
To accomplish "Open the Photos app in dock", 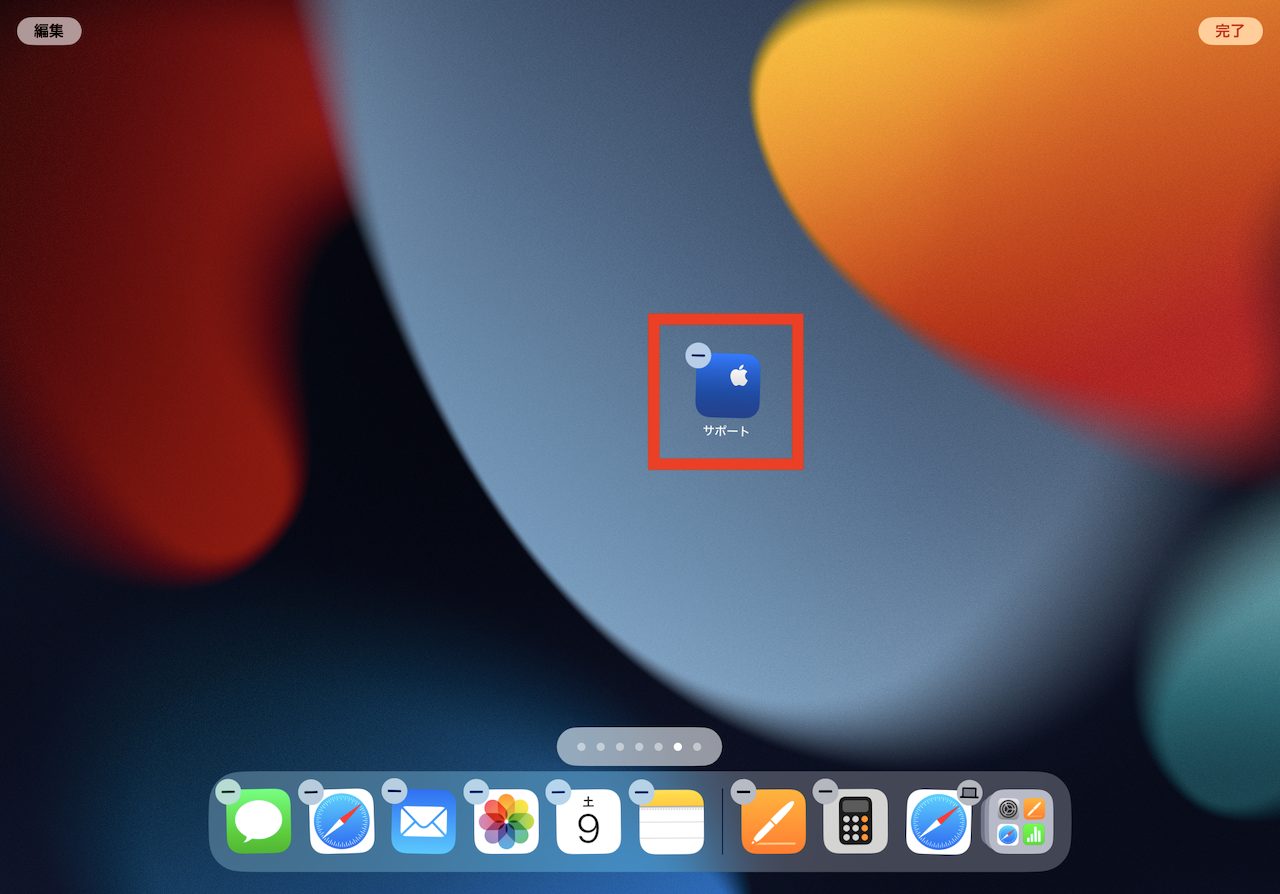I will click(x=507, y=821).
